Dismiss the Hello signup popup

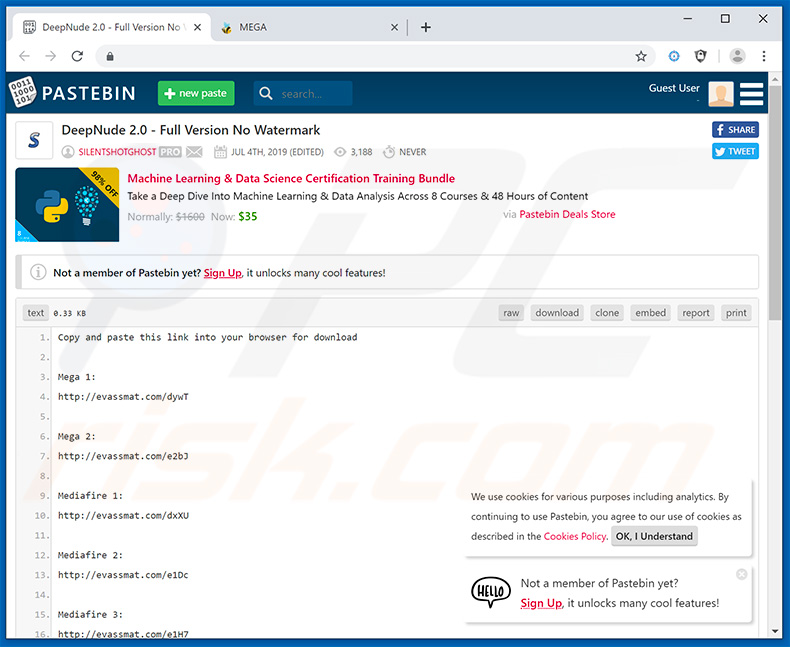(741, 574)
